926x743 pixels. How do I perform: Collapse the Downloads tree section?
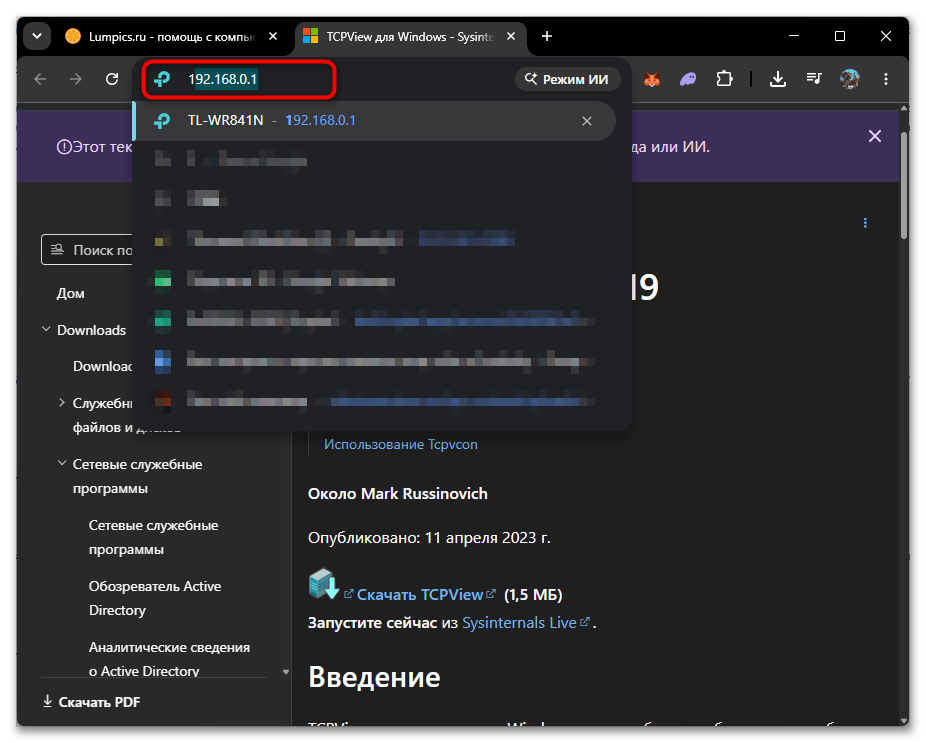click(x=45, y=329)
